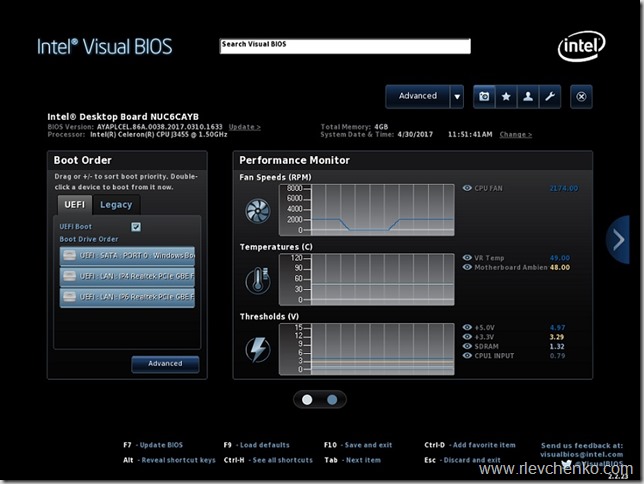Click the Boot Order panel heading

tap(83, 160)
